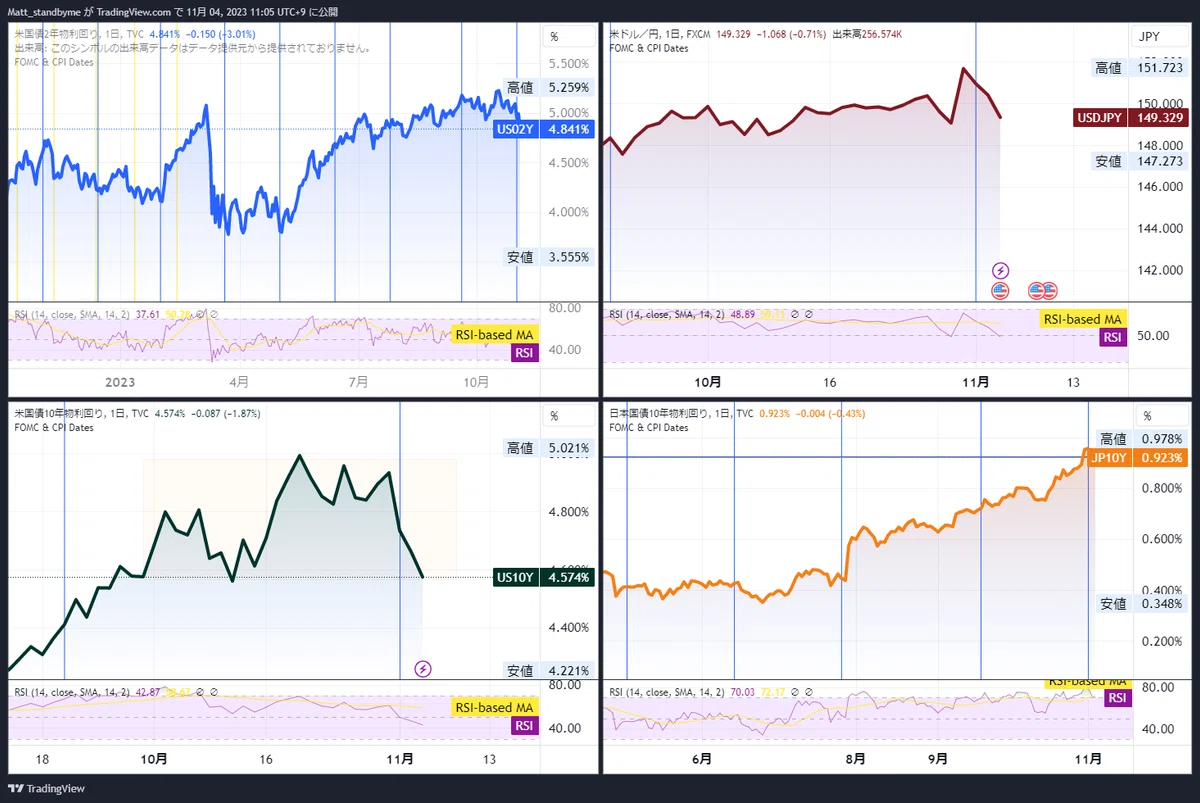Click the 16 date label on USDJPY time axis
Screen dimensions: 1200x803
click(x=830, y=381)
